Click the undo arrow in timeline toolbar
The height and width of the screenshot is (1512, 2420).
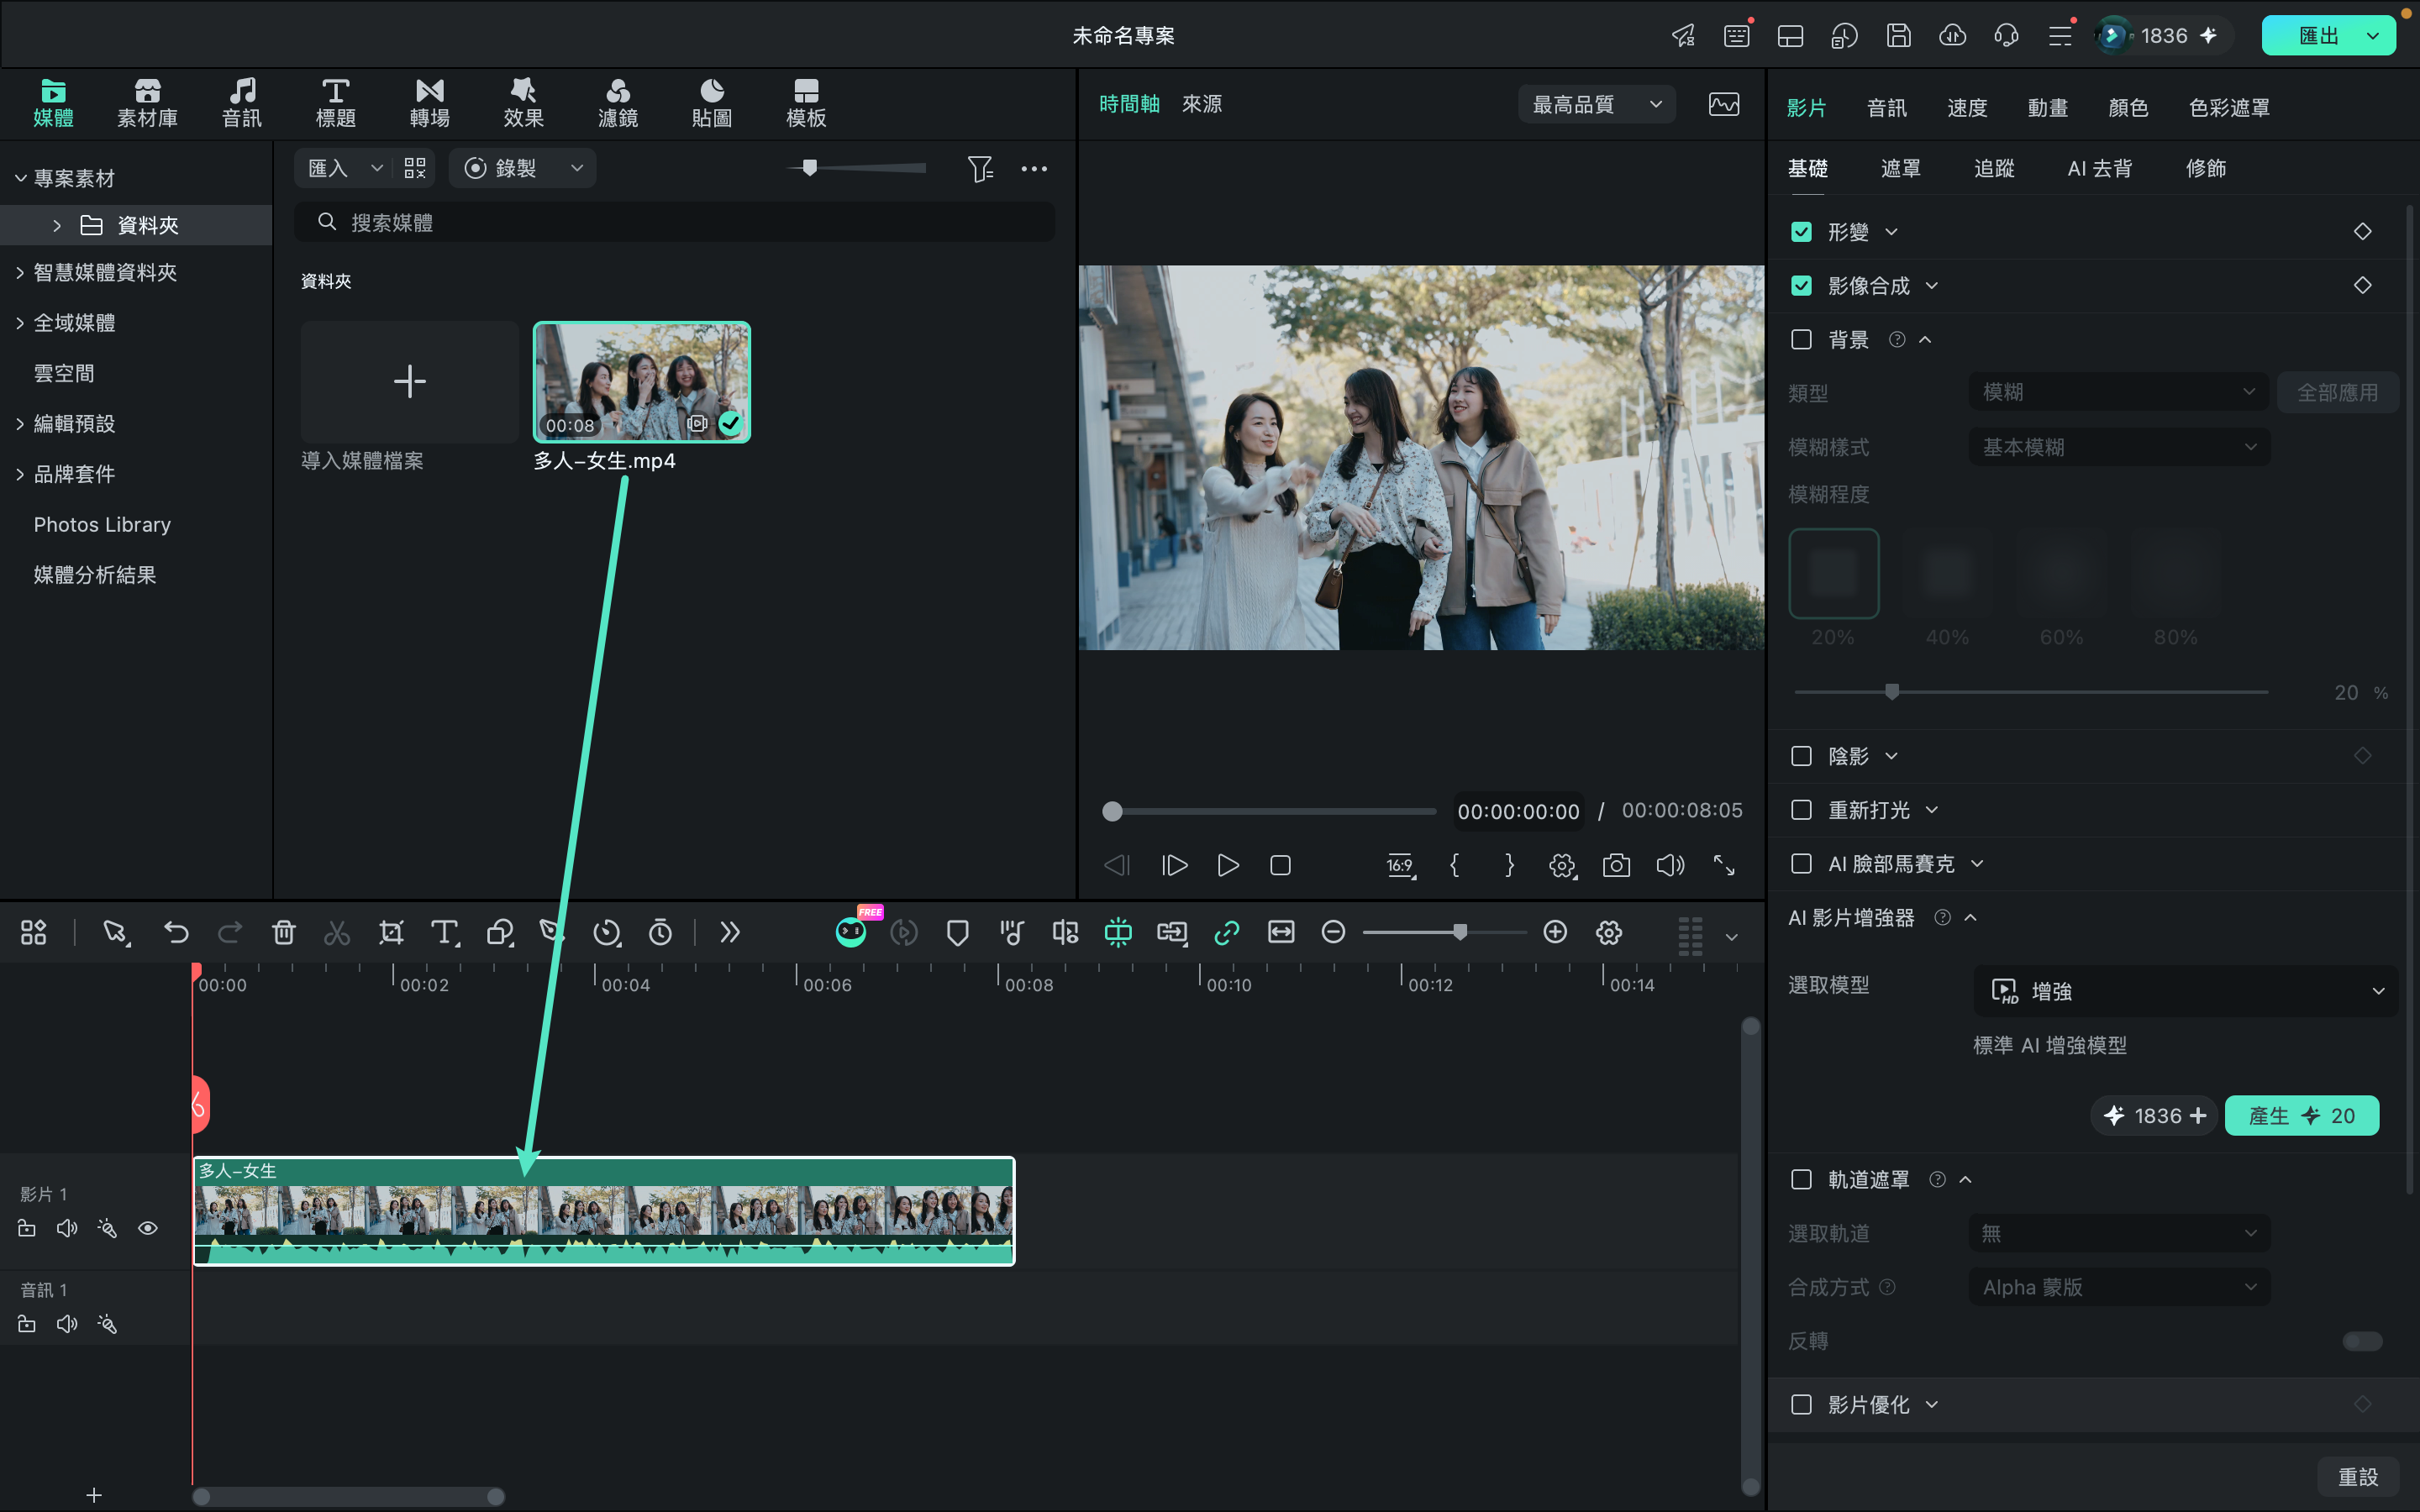click(x=176, y=932)
